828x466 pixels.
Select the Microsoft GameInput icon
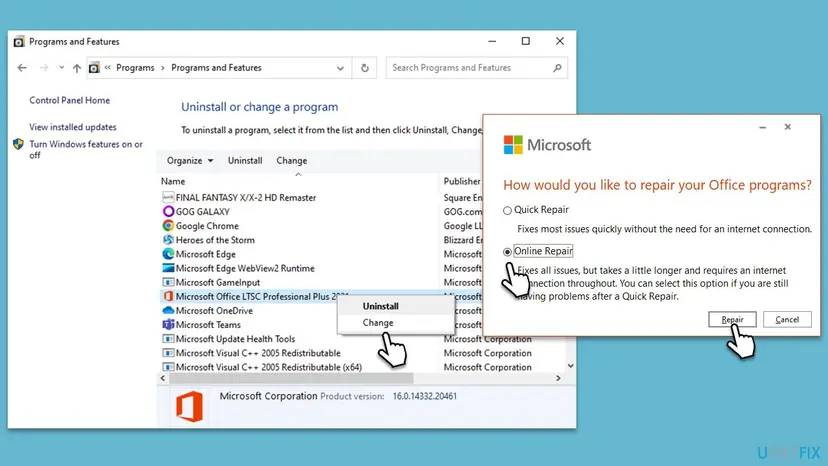(x=168, y=282)
